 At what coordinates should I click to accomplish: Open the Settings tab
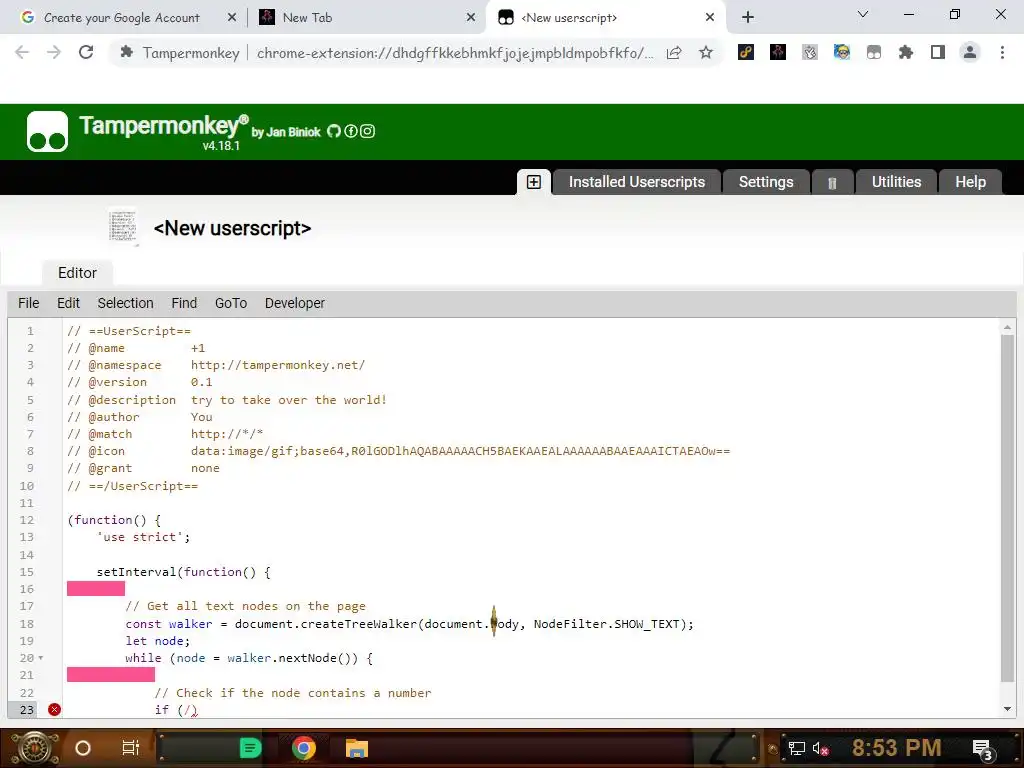(x=766, y=182)
